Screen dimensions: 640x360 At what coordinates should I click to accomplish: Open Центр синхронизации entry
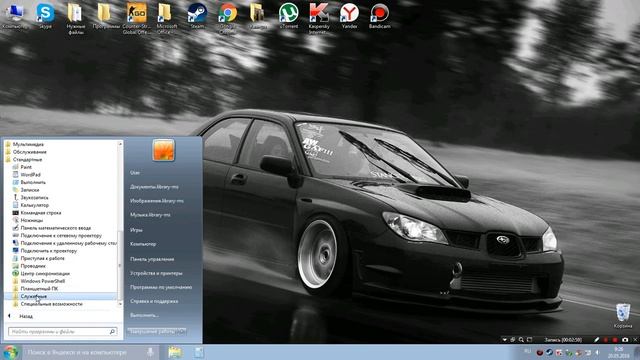point(45,274)
